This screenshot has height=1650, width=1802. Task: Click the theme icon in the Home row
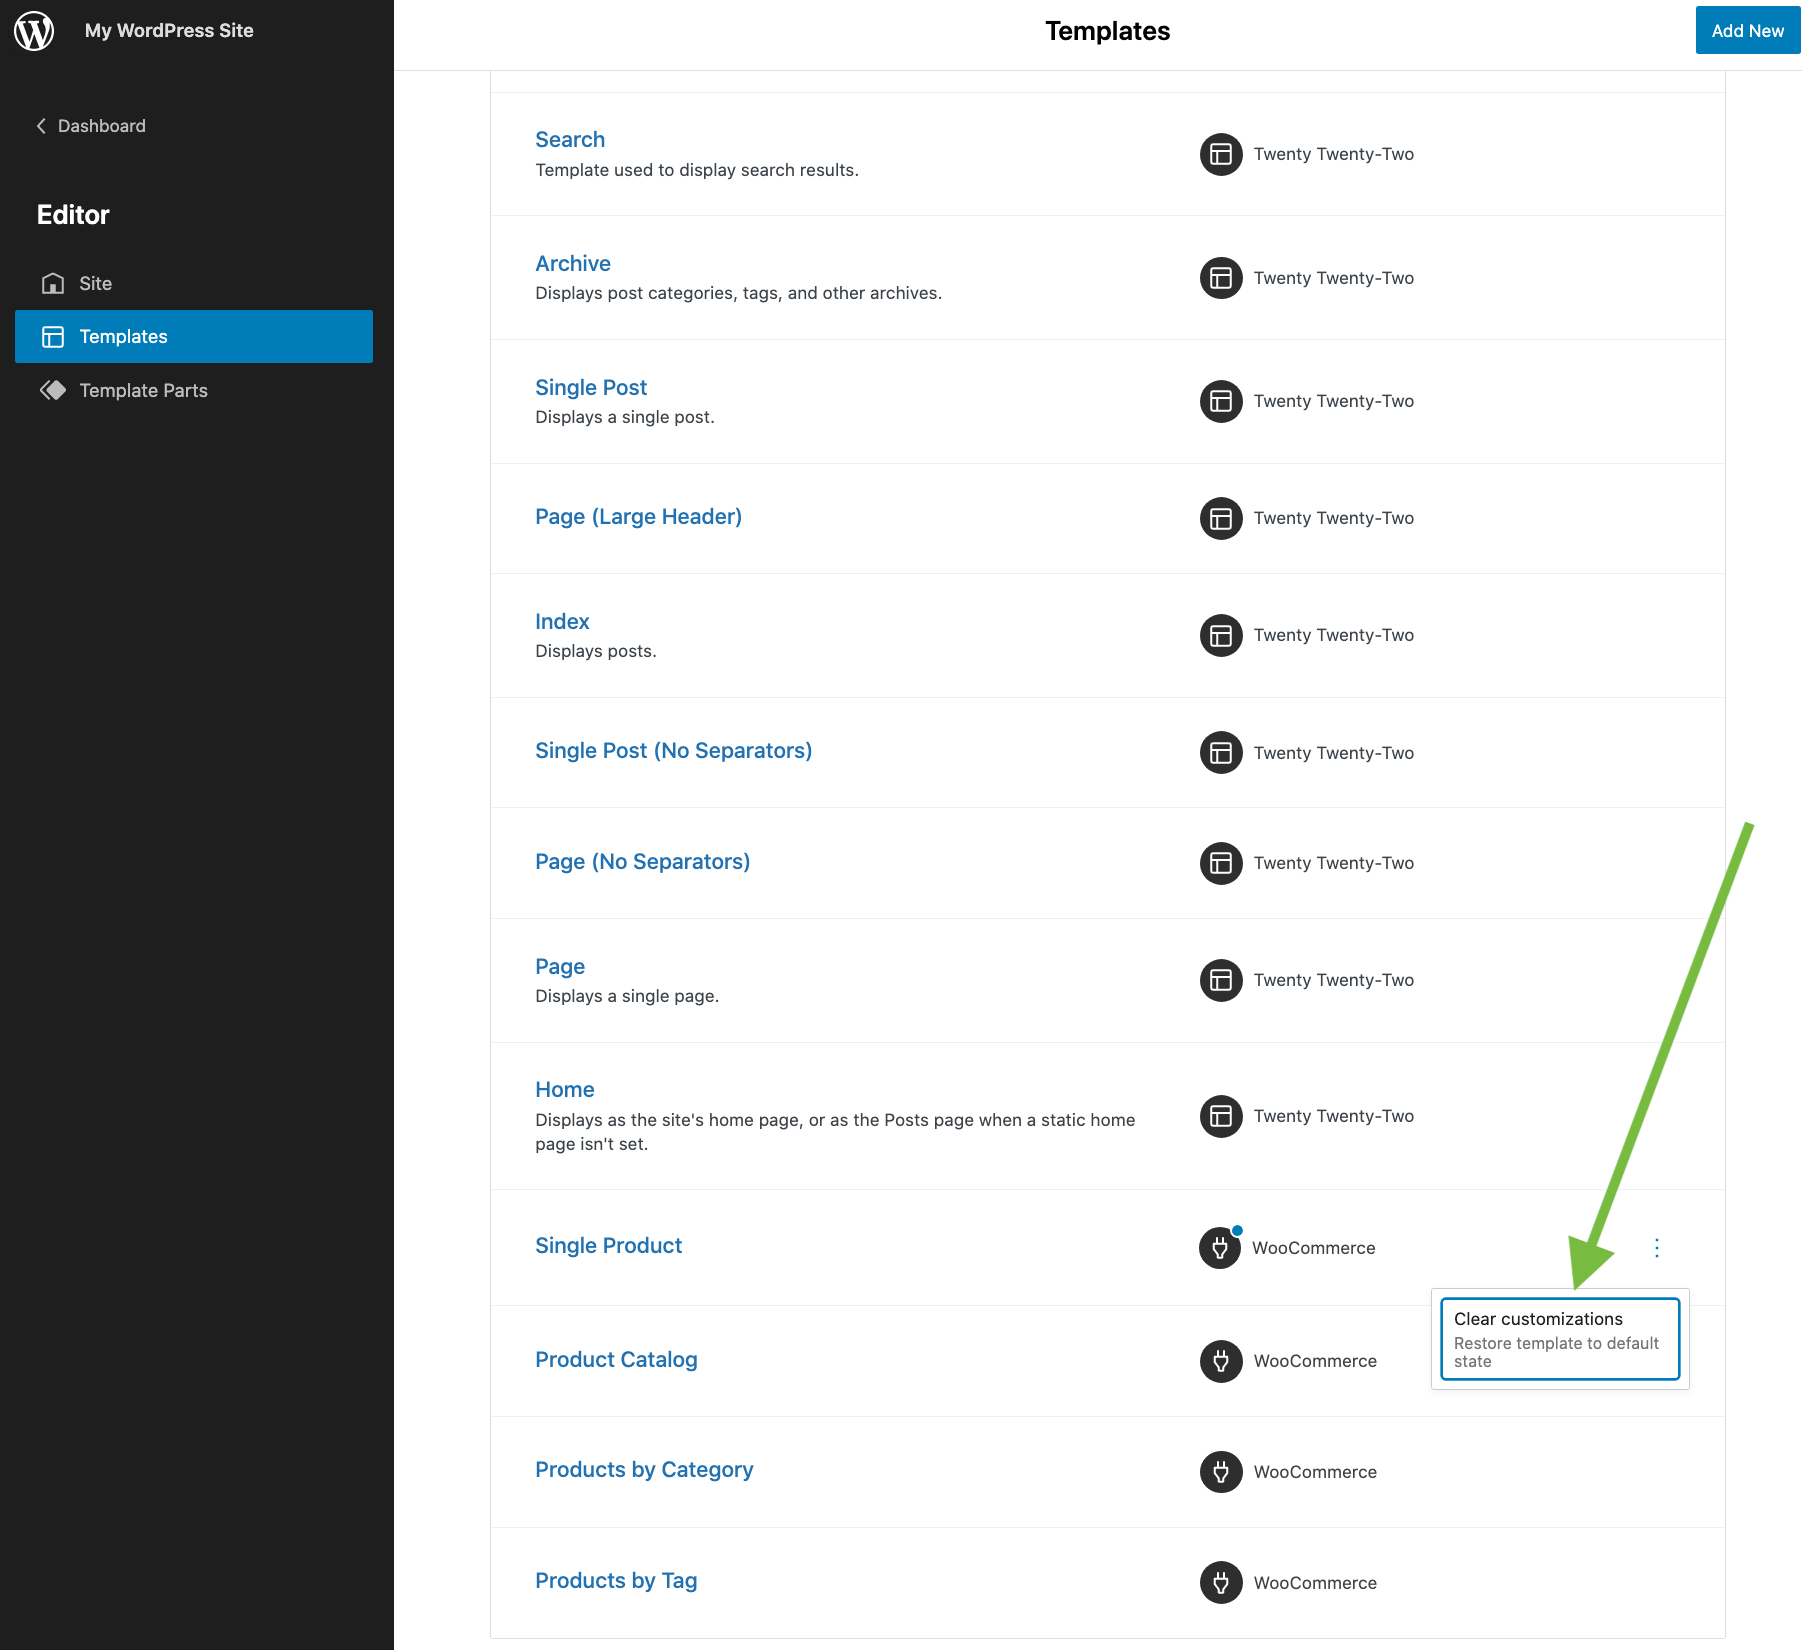tap(1220, 1116)
